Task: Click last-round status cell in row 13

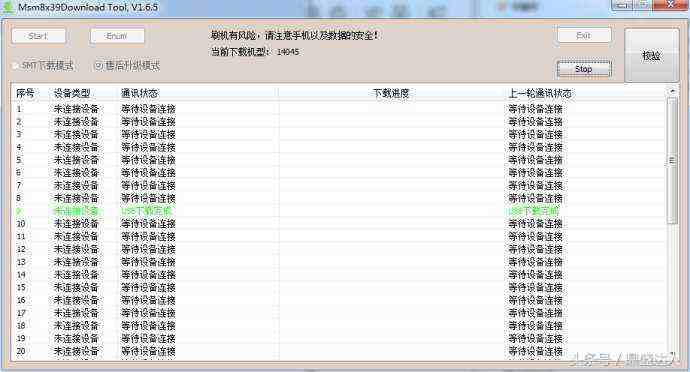Action: pyautogui.click(x=536, y=262)
